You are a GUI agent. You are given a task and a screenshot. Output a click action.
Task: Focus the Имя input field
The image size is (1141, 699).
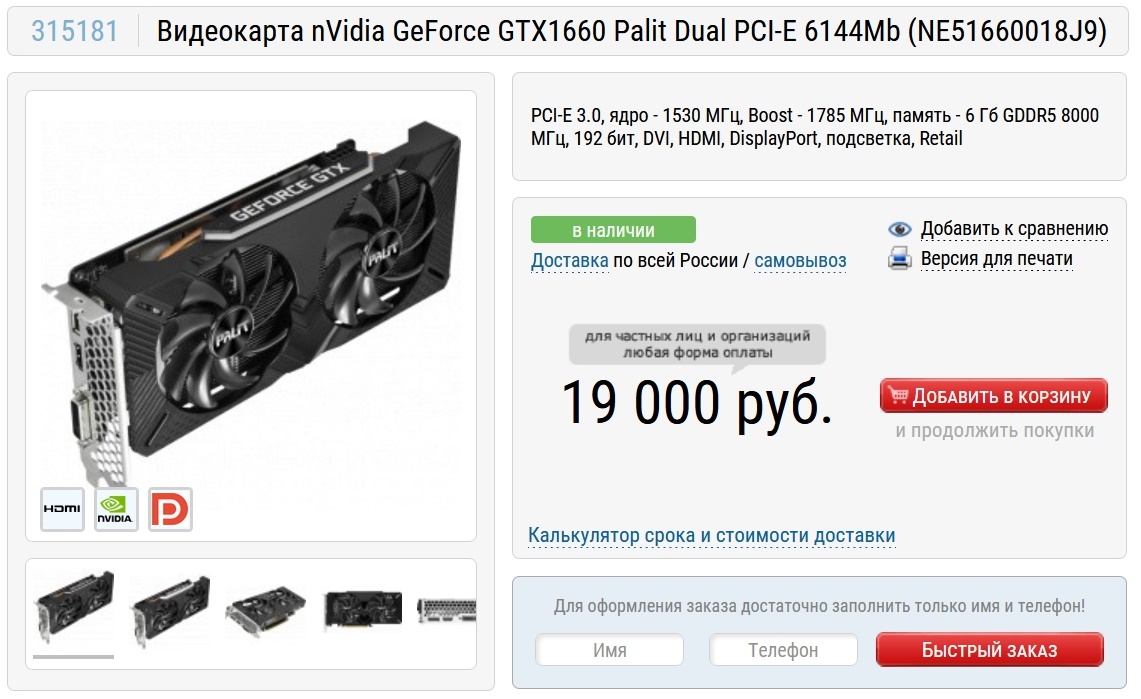click(610, 650)
